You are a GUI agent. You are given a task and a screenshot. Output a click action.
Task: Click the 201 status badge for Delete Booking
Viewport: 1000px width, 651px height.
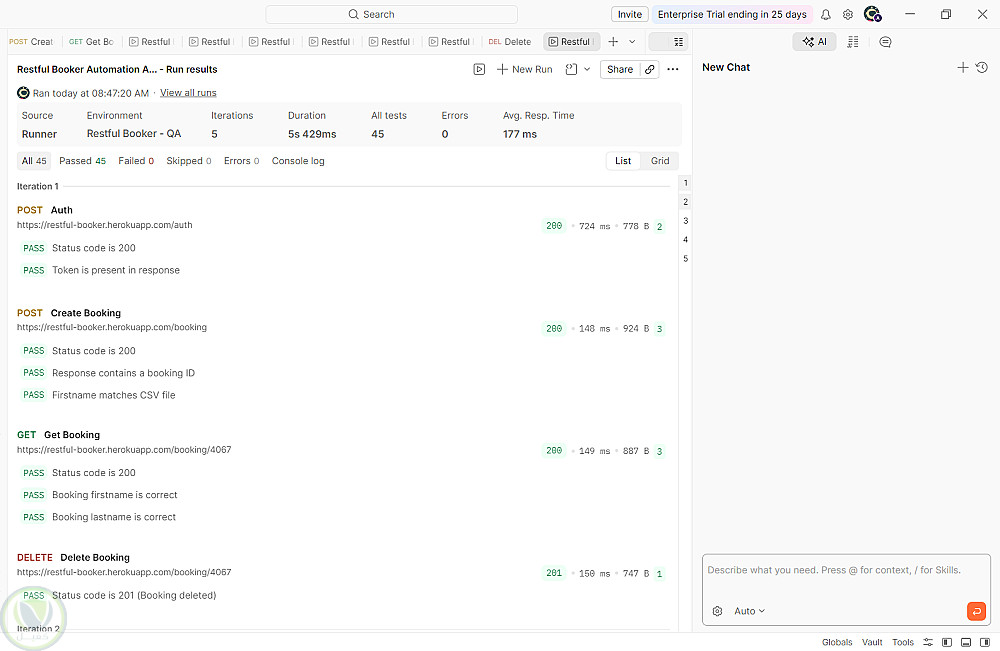pyautogui.click(x=554, y=573)
